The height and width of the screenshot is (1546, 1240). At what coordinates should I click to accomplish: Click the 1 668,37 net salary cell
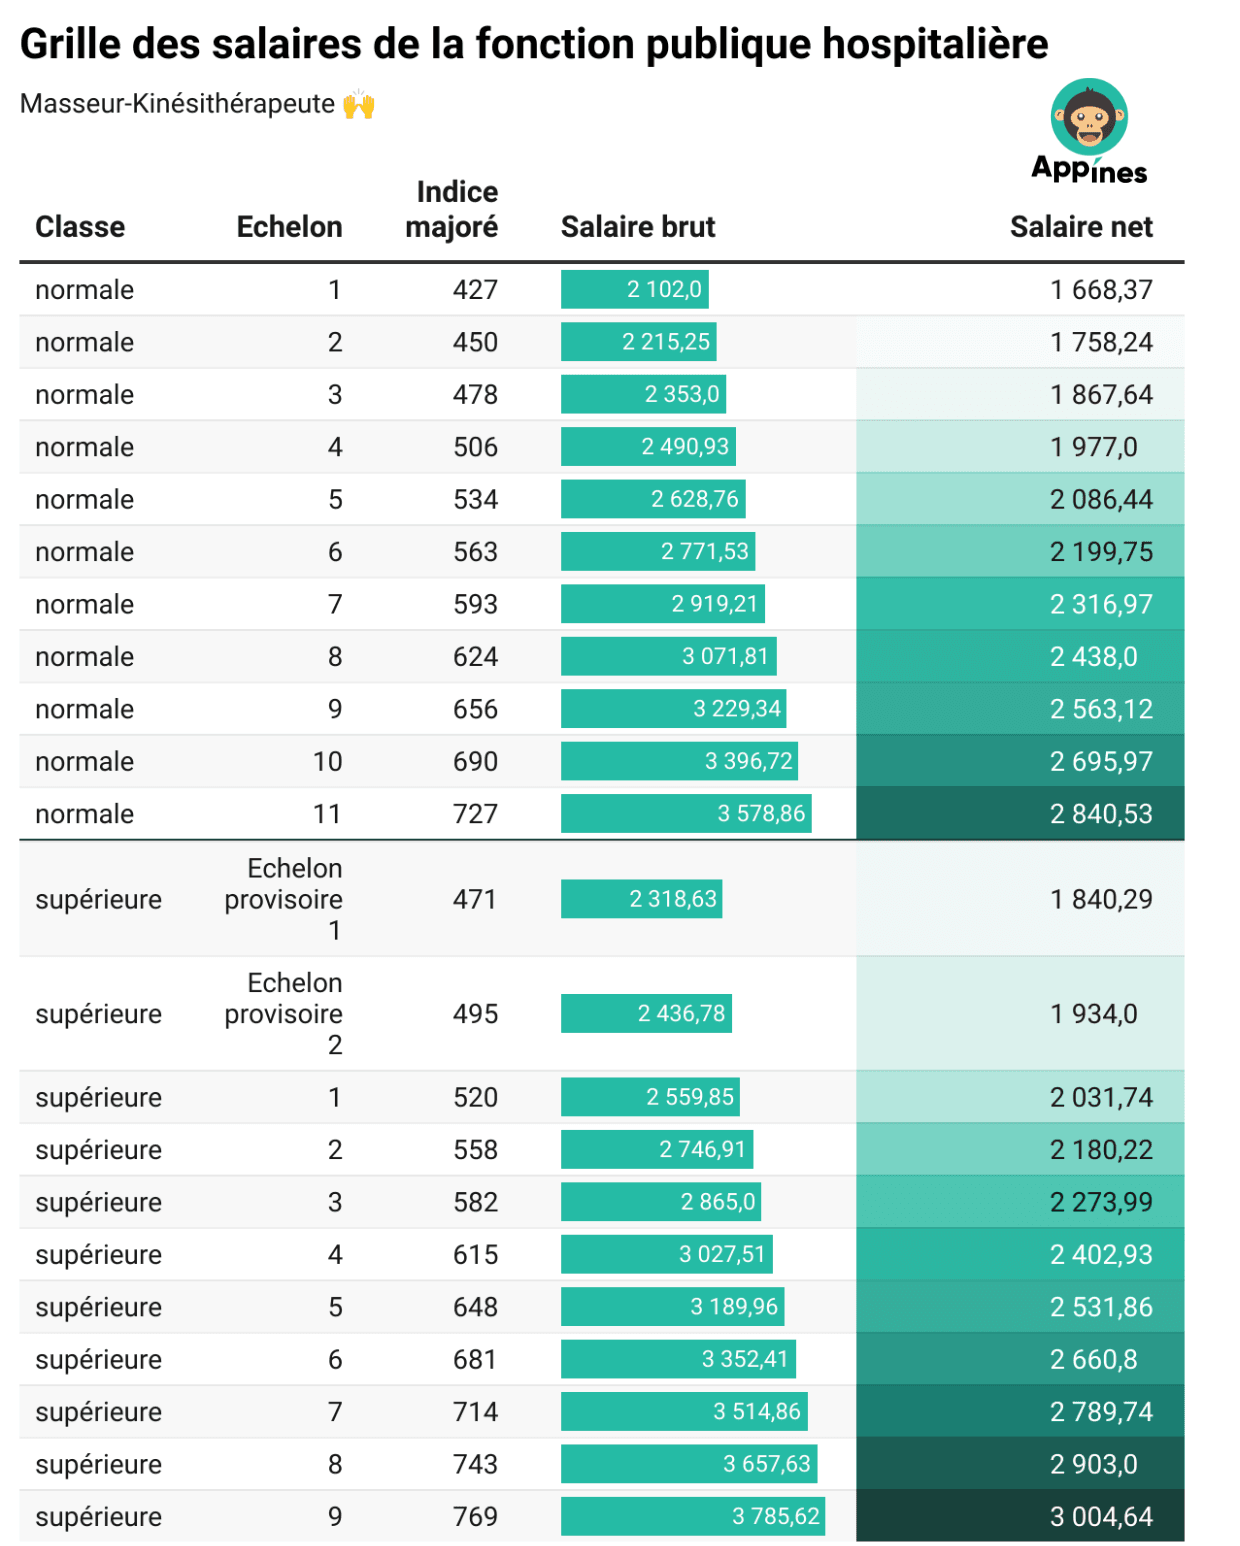click(x=1101, y=290)
